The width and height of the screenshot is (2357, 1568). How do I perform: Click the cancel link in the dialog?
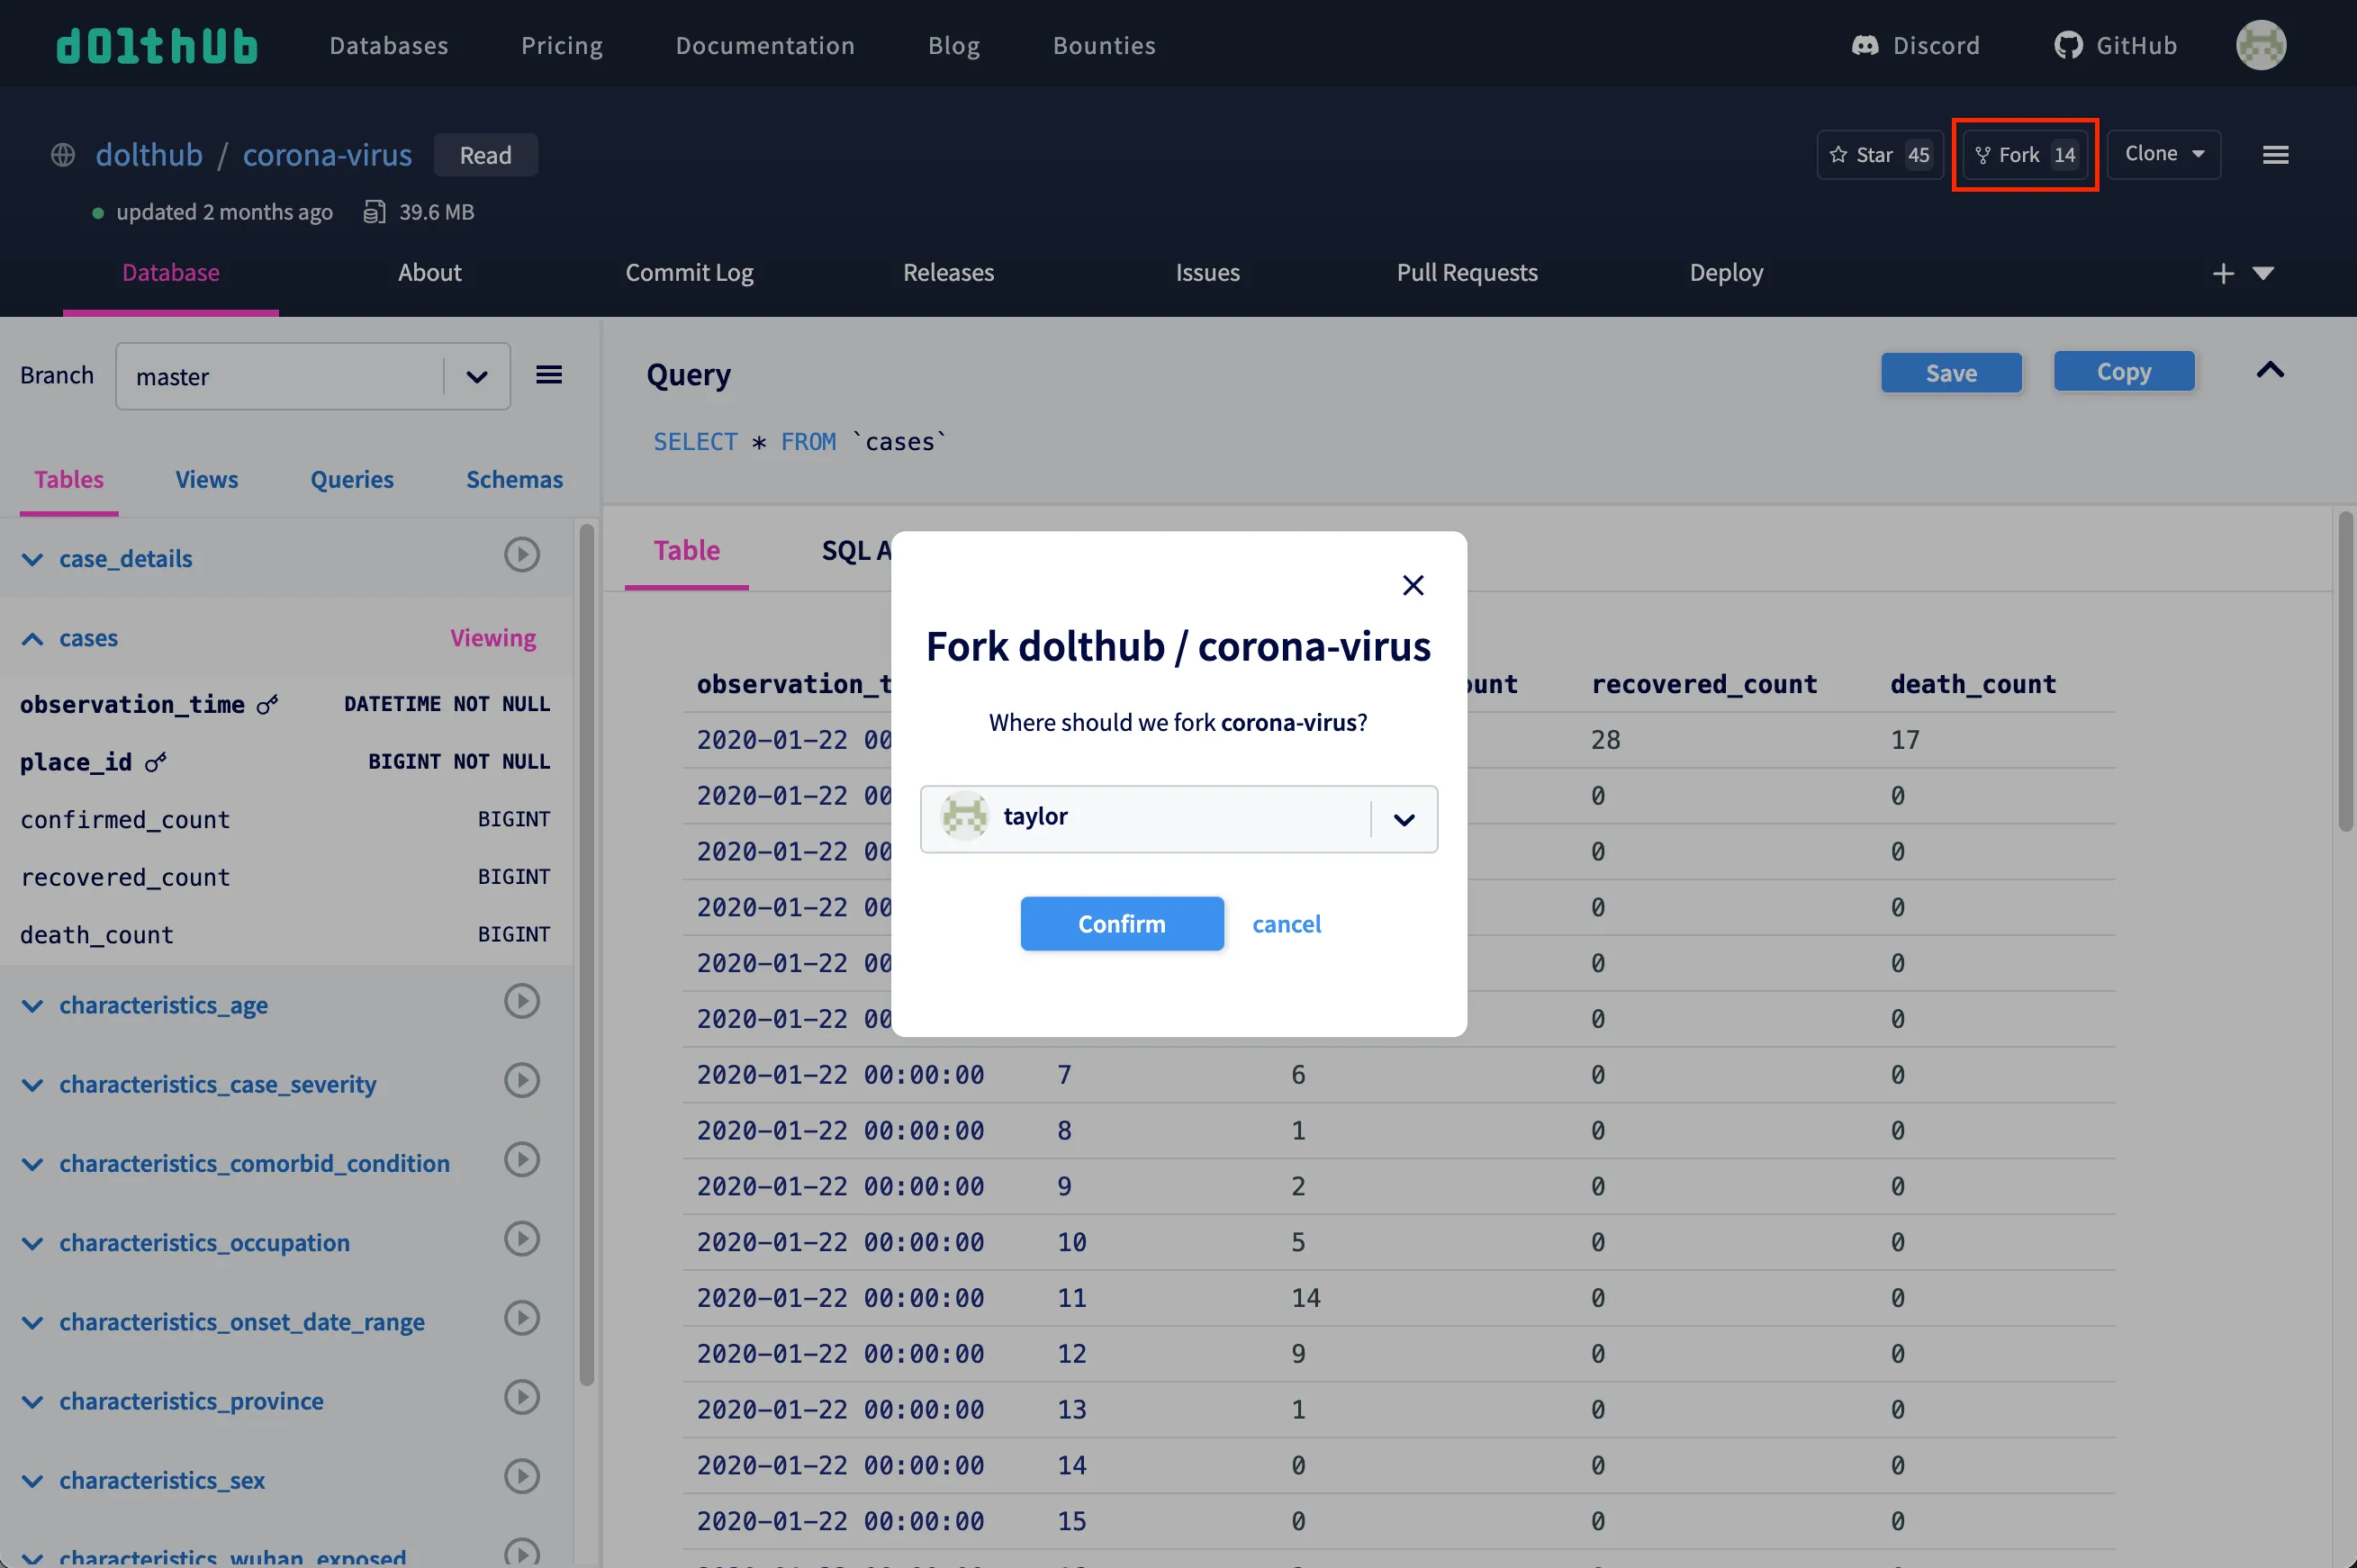[x=1286, y=924]
